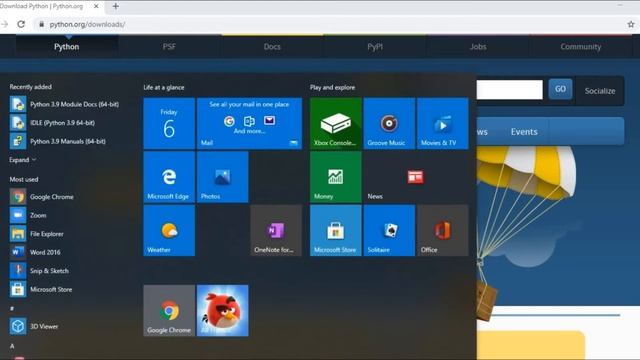The height and width of the screenshot is (360, 640).
Task: Open Movies & TV tile
Action: pos(442,123)
